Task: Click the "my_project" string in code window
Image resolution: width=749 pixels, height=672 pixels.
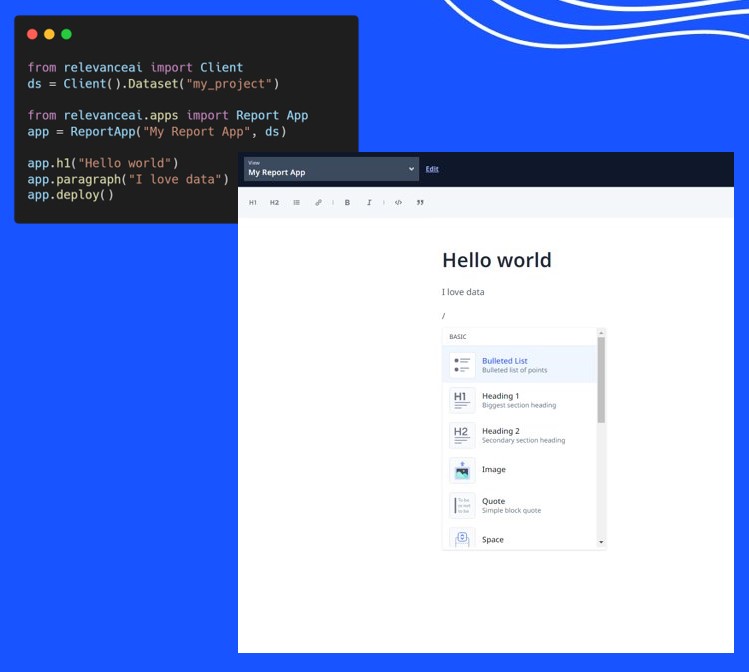Action: click(x=229, y=84)
